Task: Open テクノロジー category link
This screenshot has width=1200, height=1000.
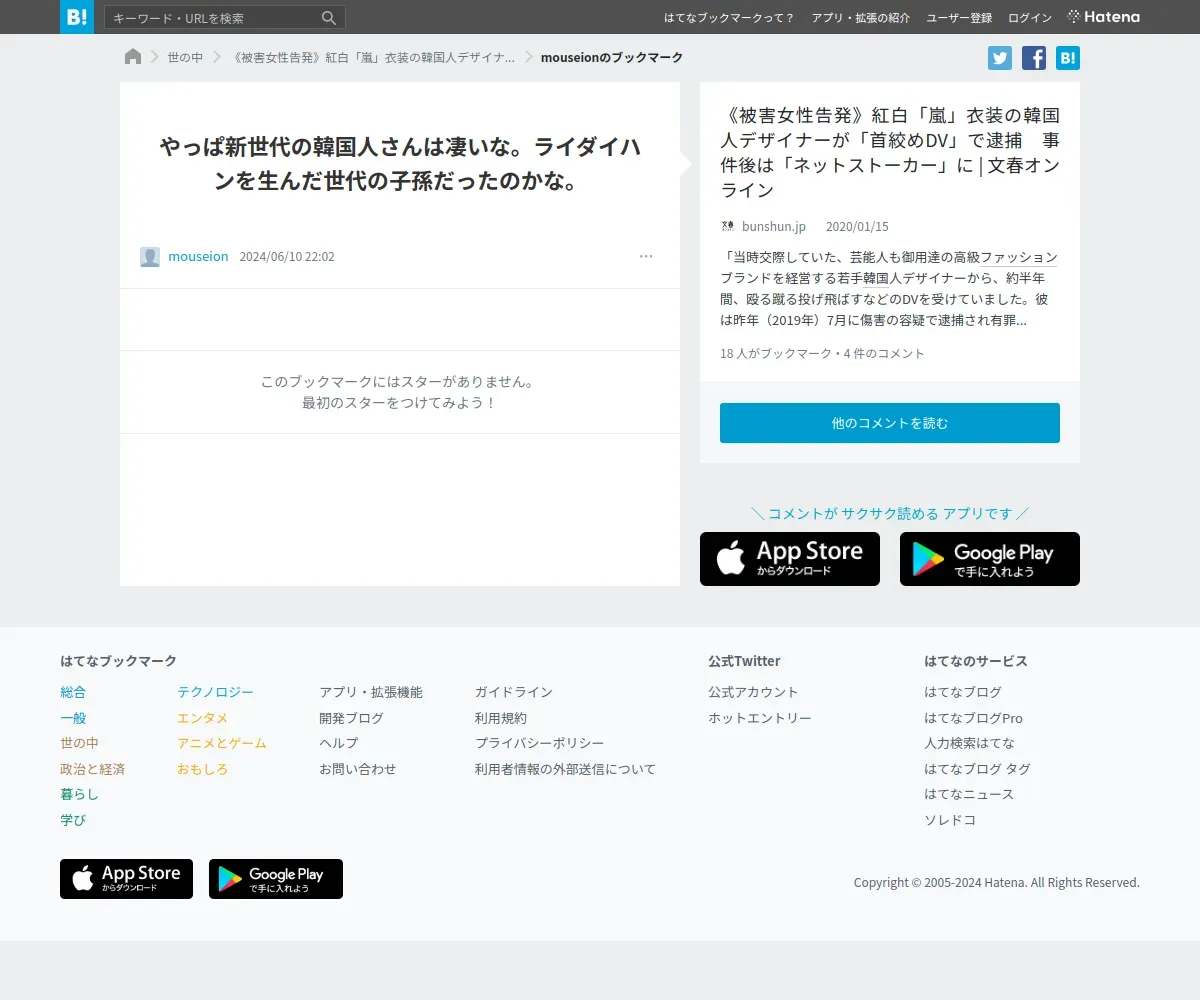Action: coord(215,692)
